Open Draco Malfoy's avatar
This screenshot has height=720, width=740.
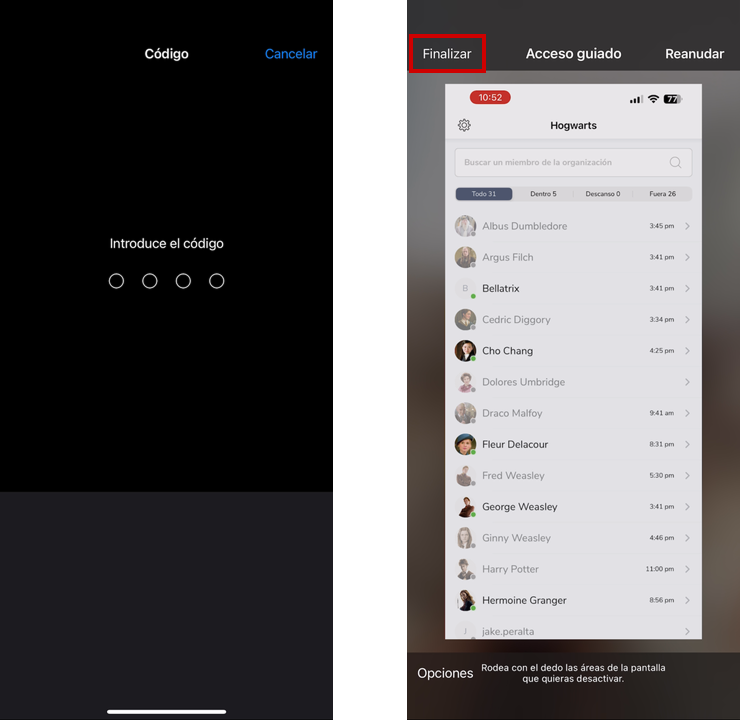(x=465, y=413)
